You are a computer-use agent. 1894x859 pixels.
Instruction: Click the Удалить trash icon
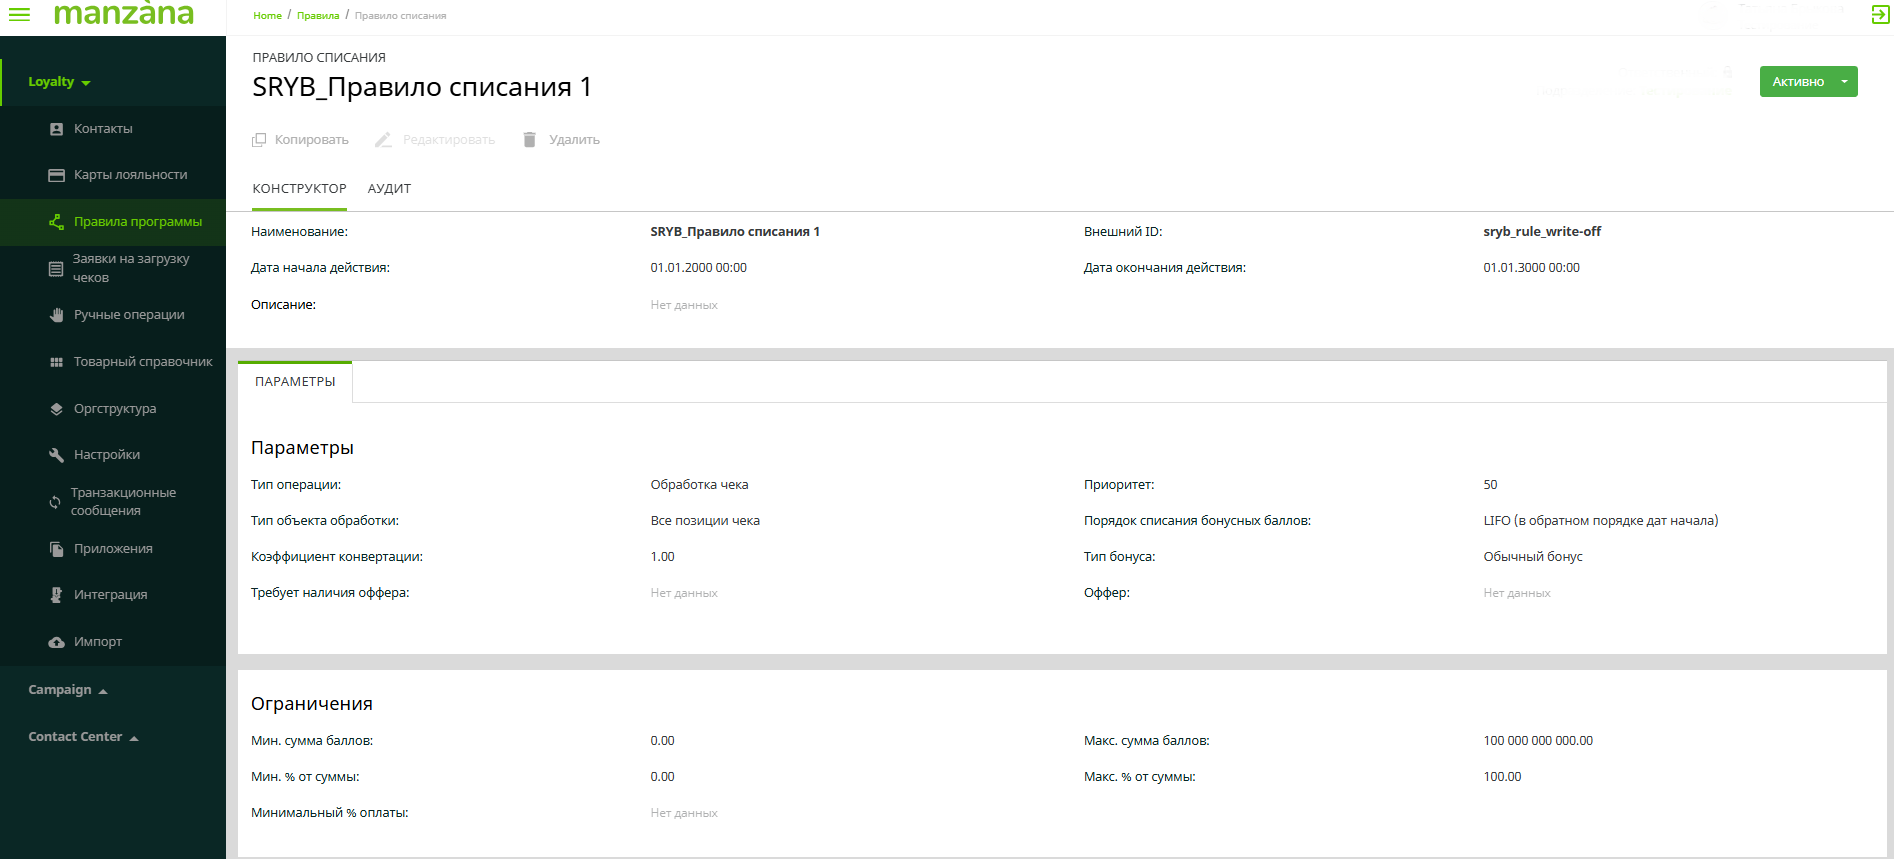[x=530, y=140]
